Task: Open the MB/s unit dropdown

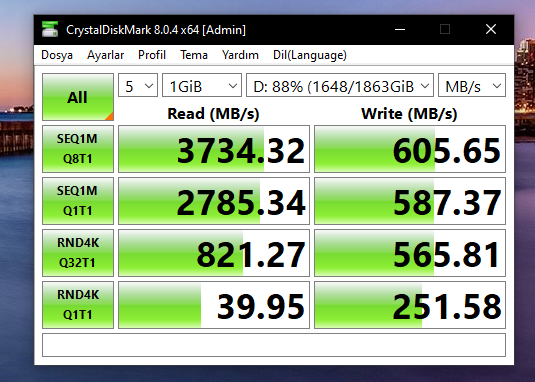Action: pos(472,85)
